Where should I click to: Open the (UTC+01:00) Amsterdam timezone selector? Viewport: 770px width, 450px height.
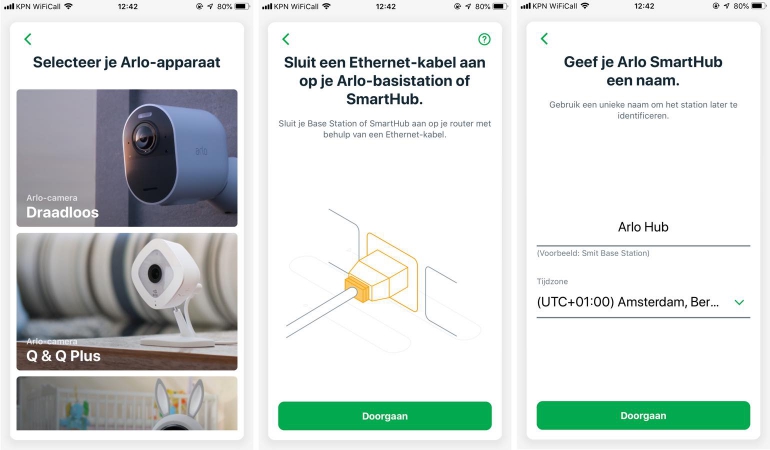point(643,302)
